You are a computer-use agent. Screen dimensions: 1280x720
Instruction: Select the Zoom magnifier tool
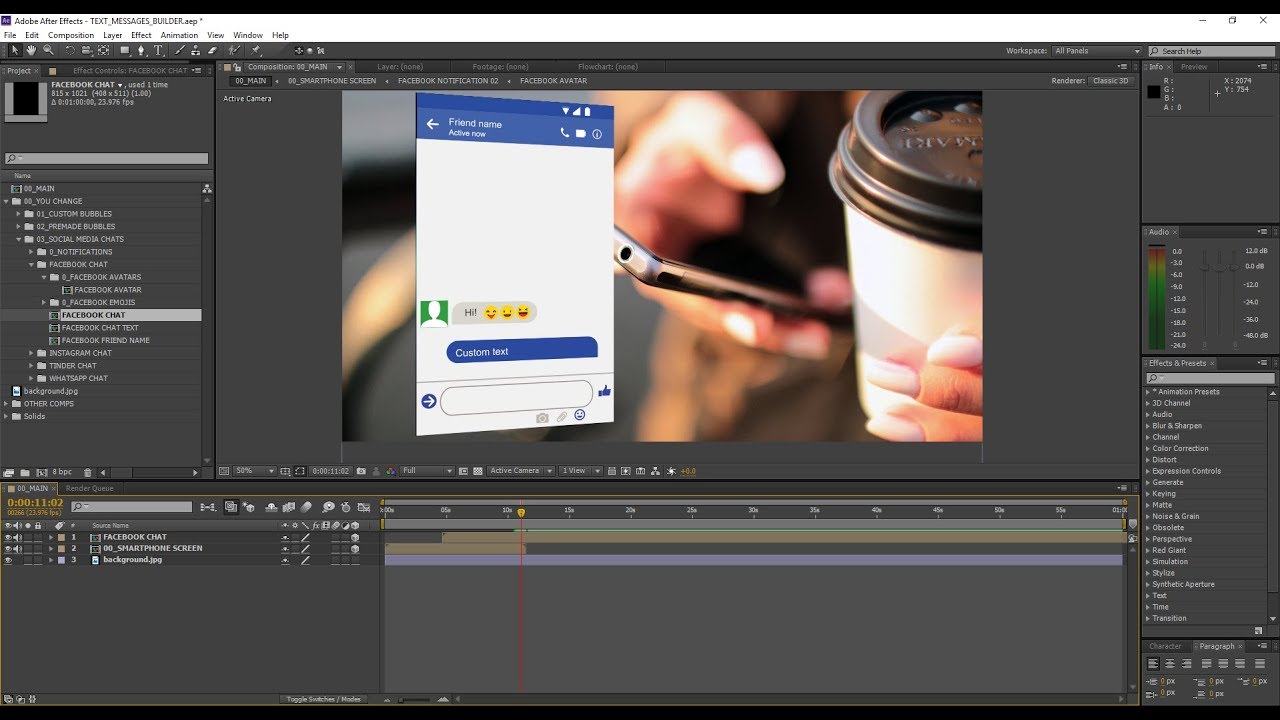pyautogui.click(x=48, y=50)
